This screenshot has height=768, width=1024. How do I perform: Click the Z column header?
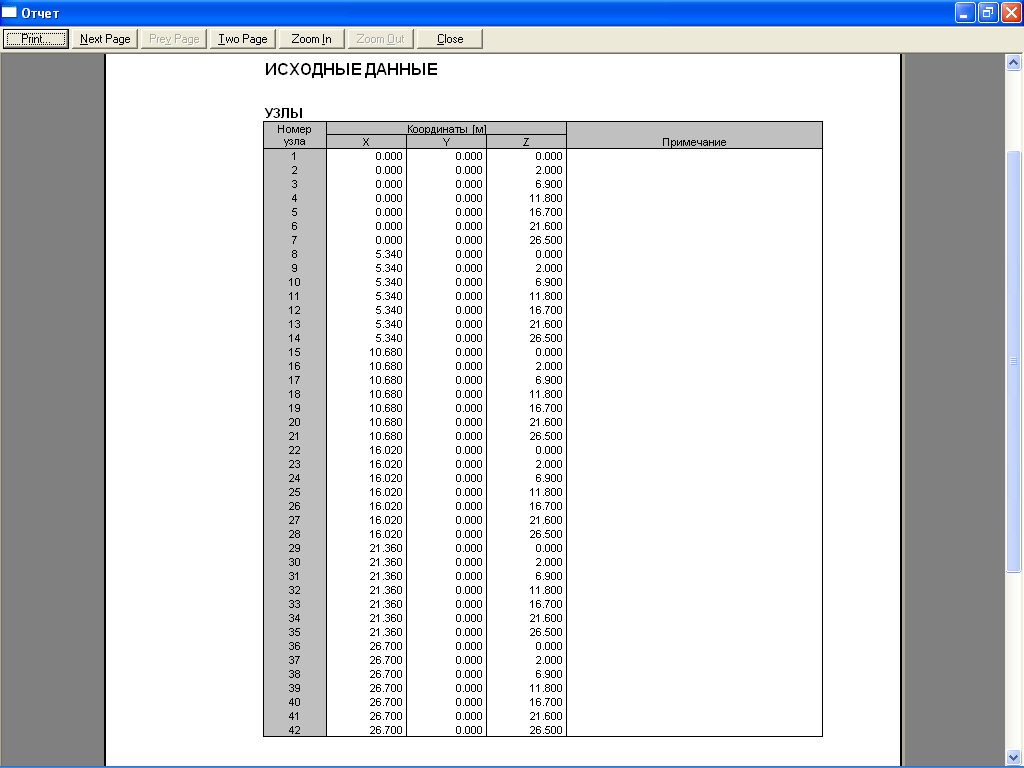[526, 142]
